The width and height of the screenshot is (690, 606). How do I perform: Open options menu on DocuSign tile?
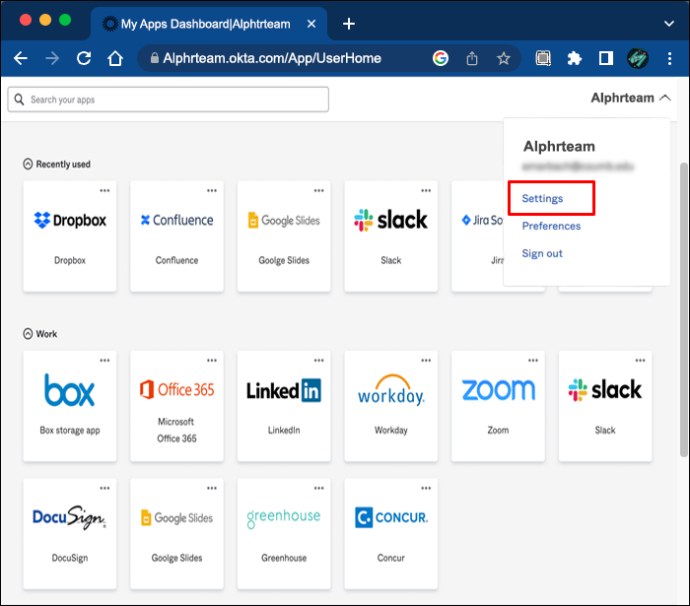(x=105, y=488)
